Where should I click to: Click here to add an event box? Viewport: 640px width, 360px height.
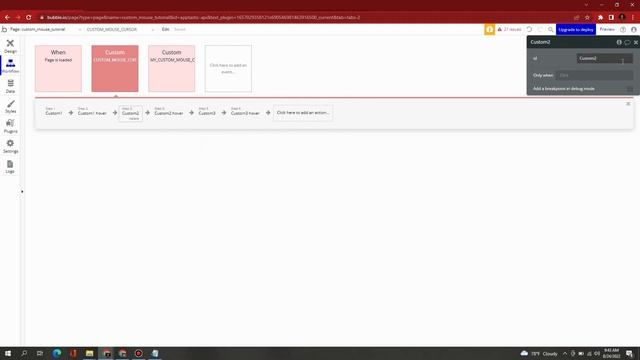pos(228,68)
